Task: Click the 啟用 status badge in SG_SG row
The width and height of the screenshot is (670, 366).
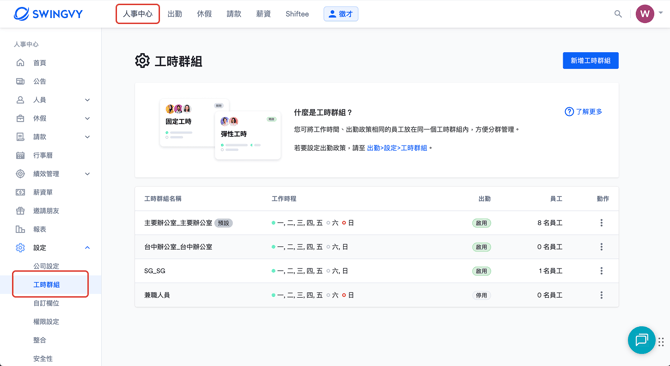Action: tap(482, 271)
